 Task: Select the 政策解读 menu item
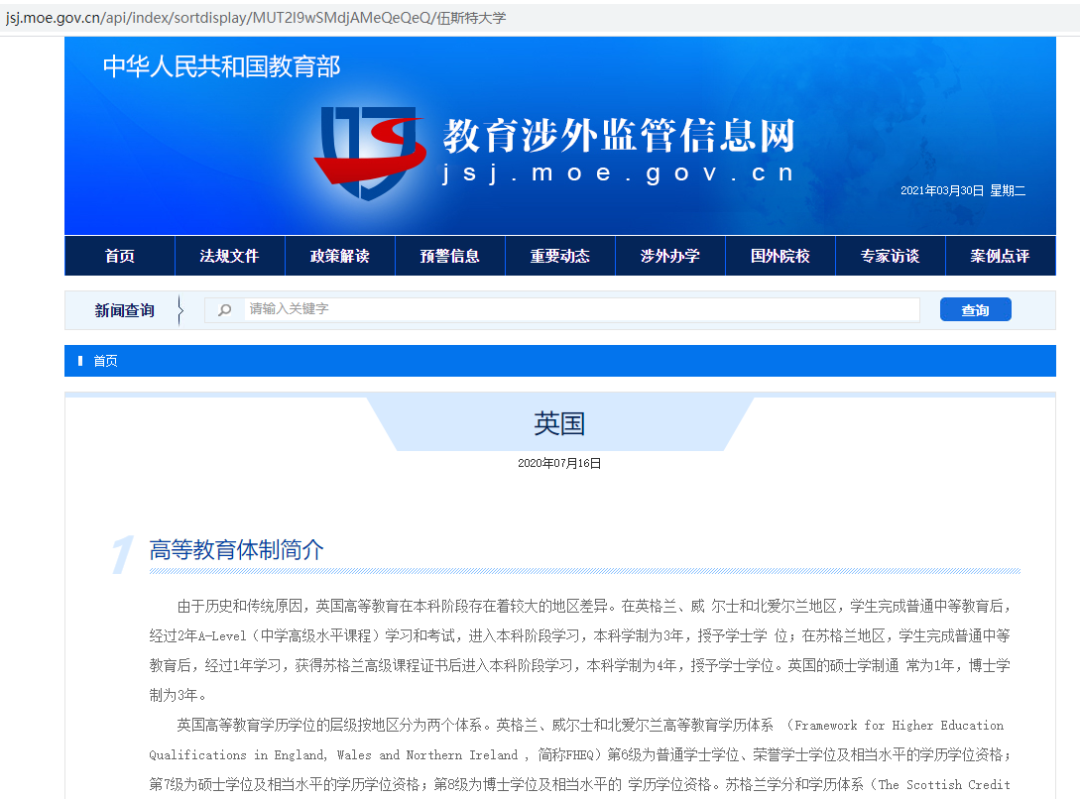(x=340, y=256)
